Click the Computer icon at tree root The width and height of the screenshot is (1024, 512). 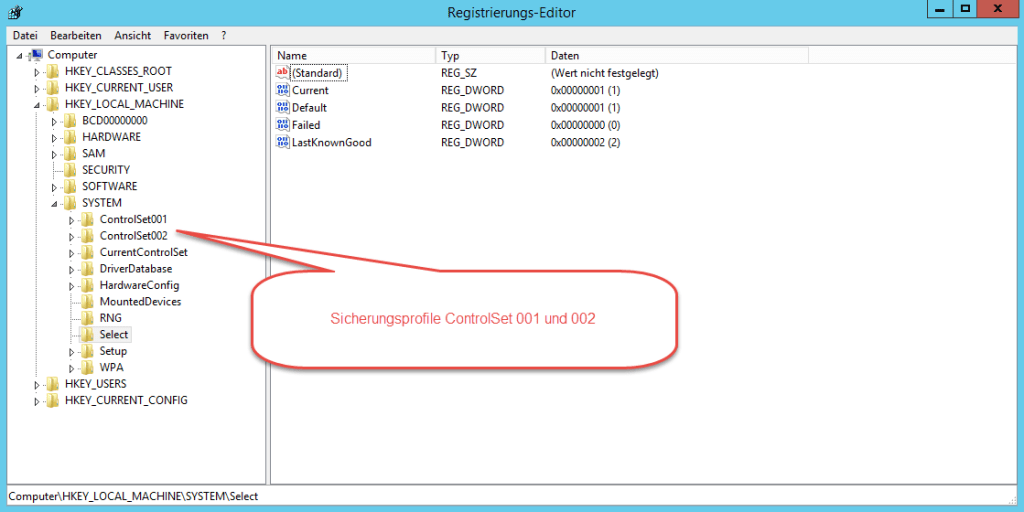coord(36,55)
